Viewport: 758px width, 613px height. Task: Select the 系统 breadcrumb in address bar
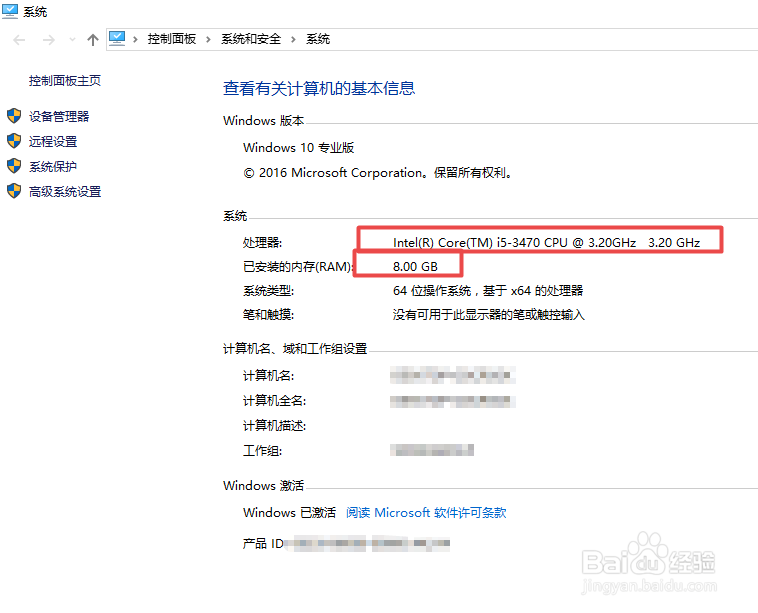coord(318,39)
